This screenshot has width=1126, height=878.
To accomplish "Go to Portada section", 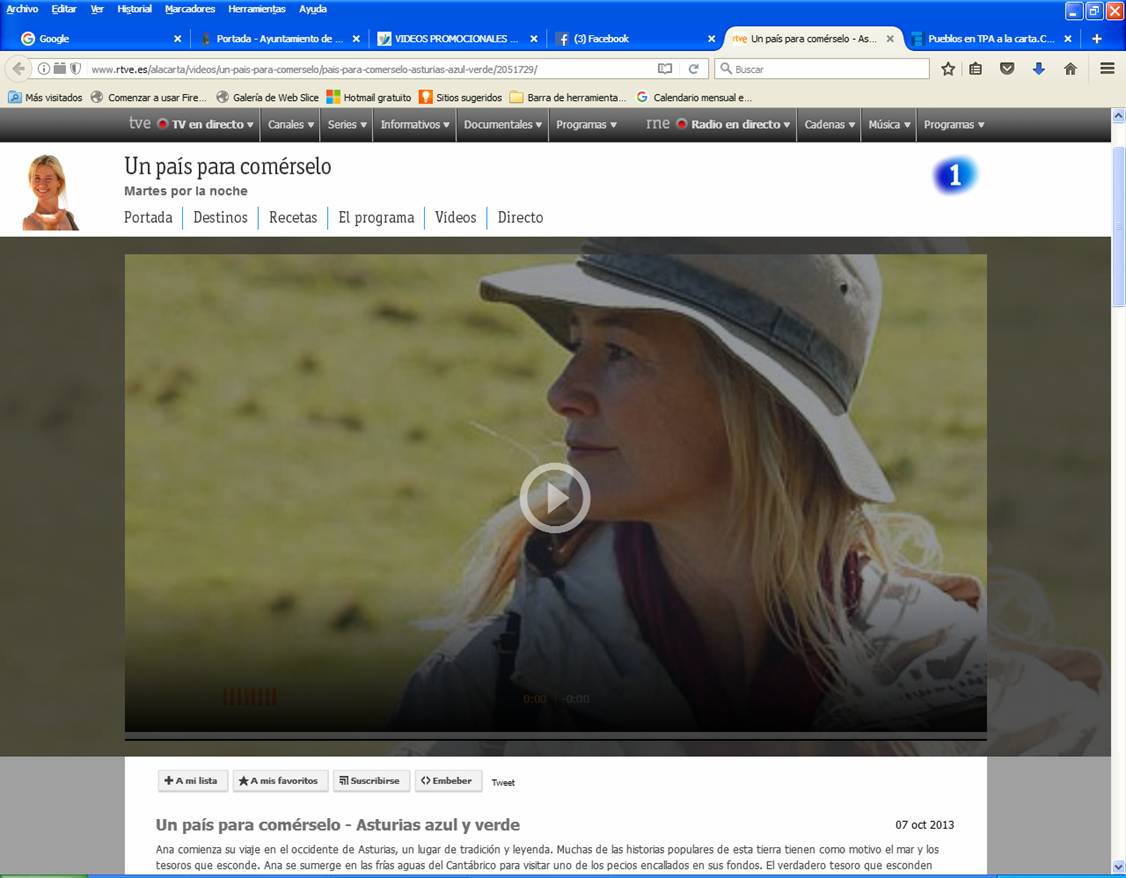I will [x=148, y=218].
